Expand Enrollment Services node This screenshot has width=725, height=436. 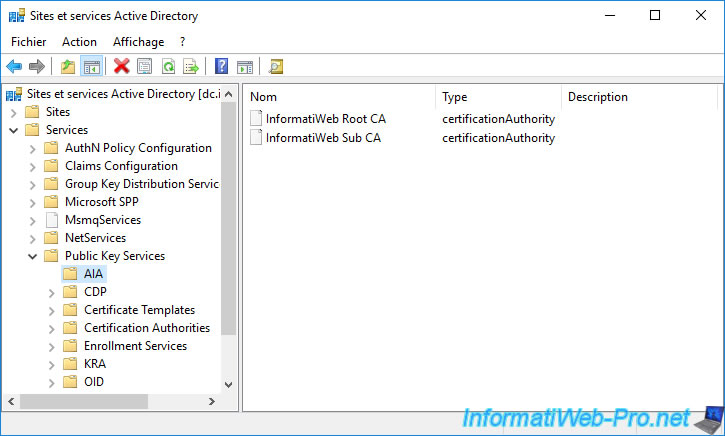[x=51, y=347]
